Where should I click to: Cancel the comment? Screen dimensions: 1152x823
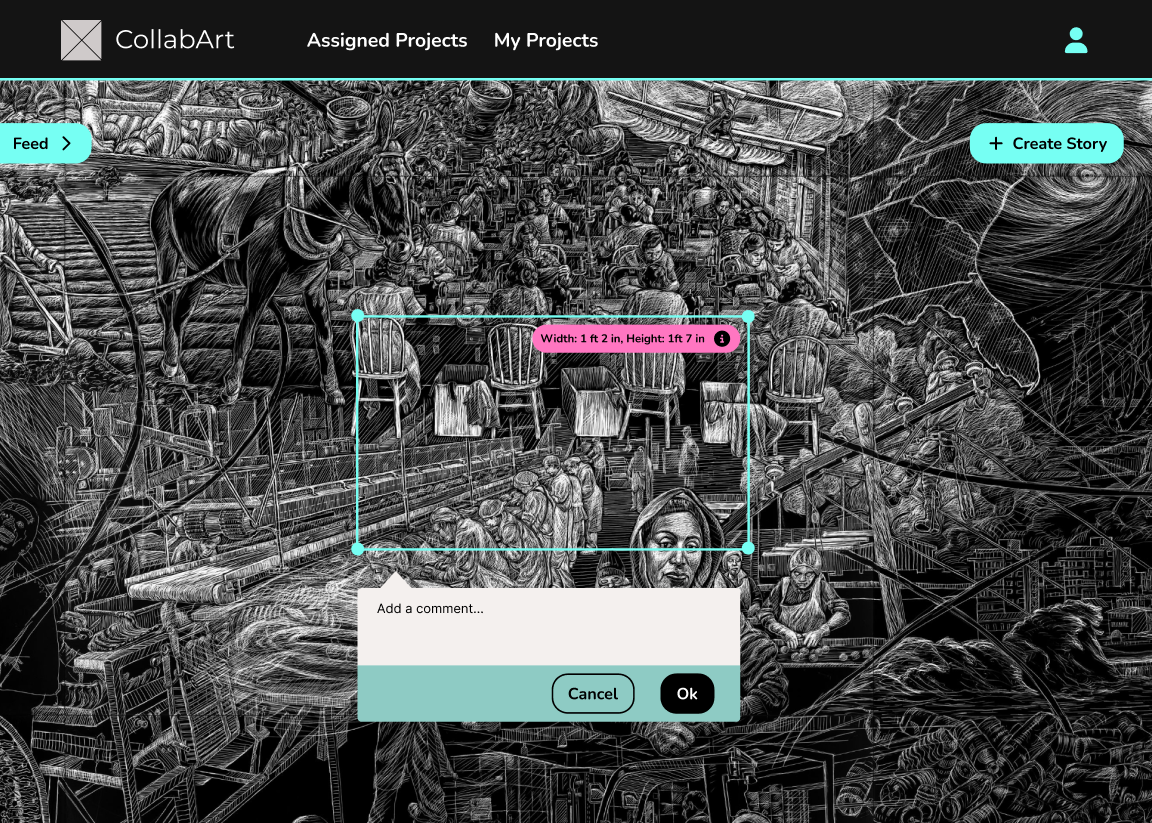(x=593, y=694)
